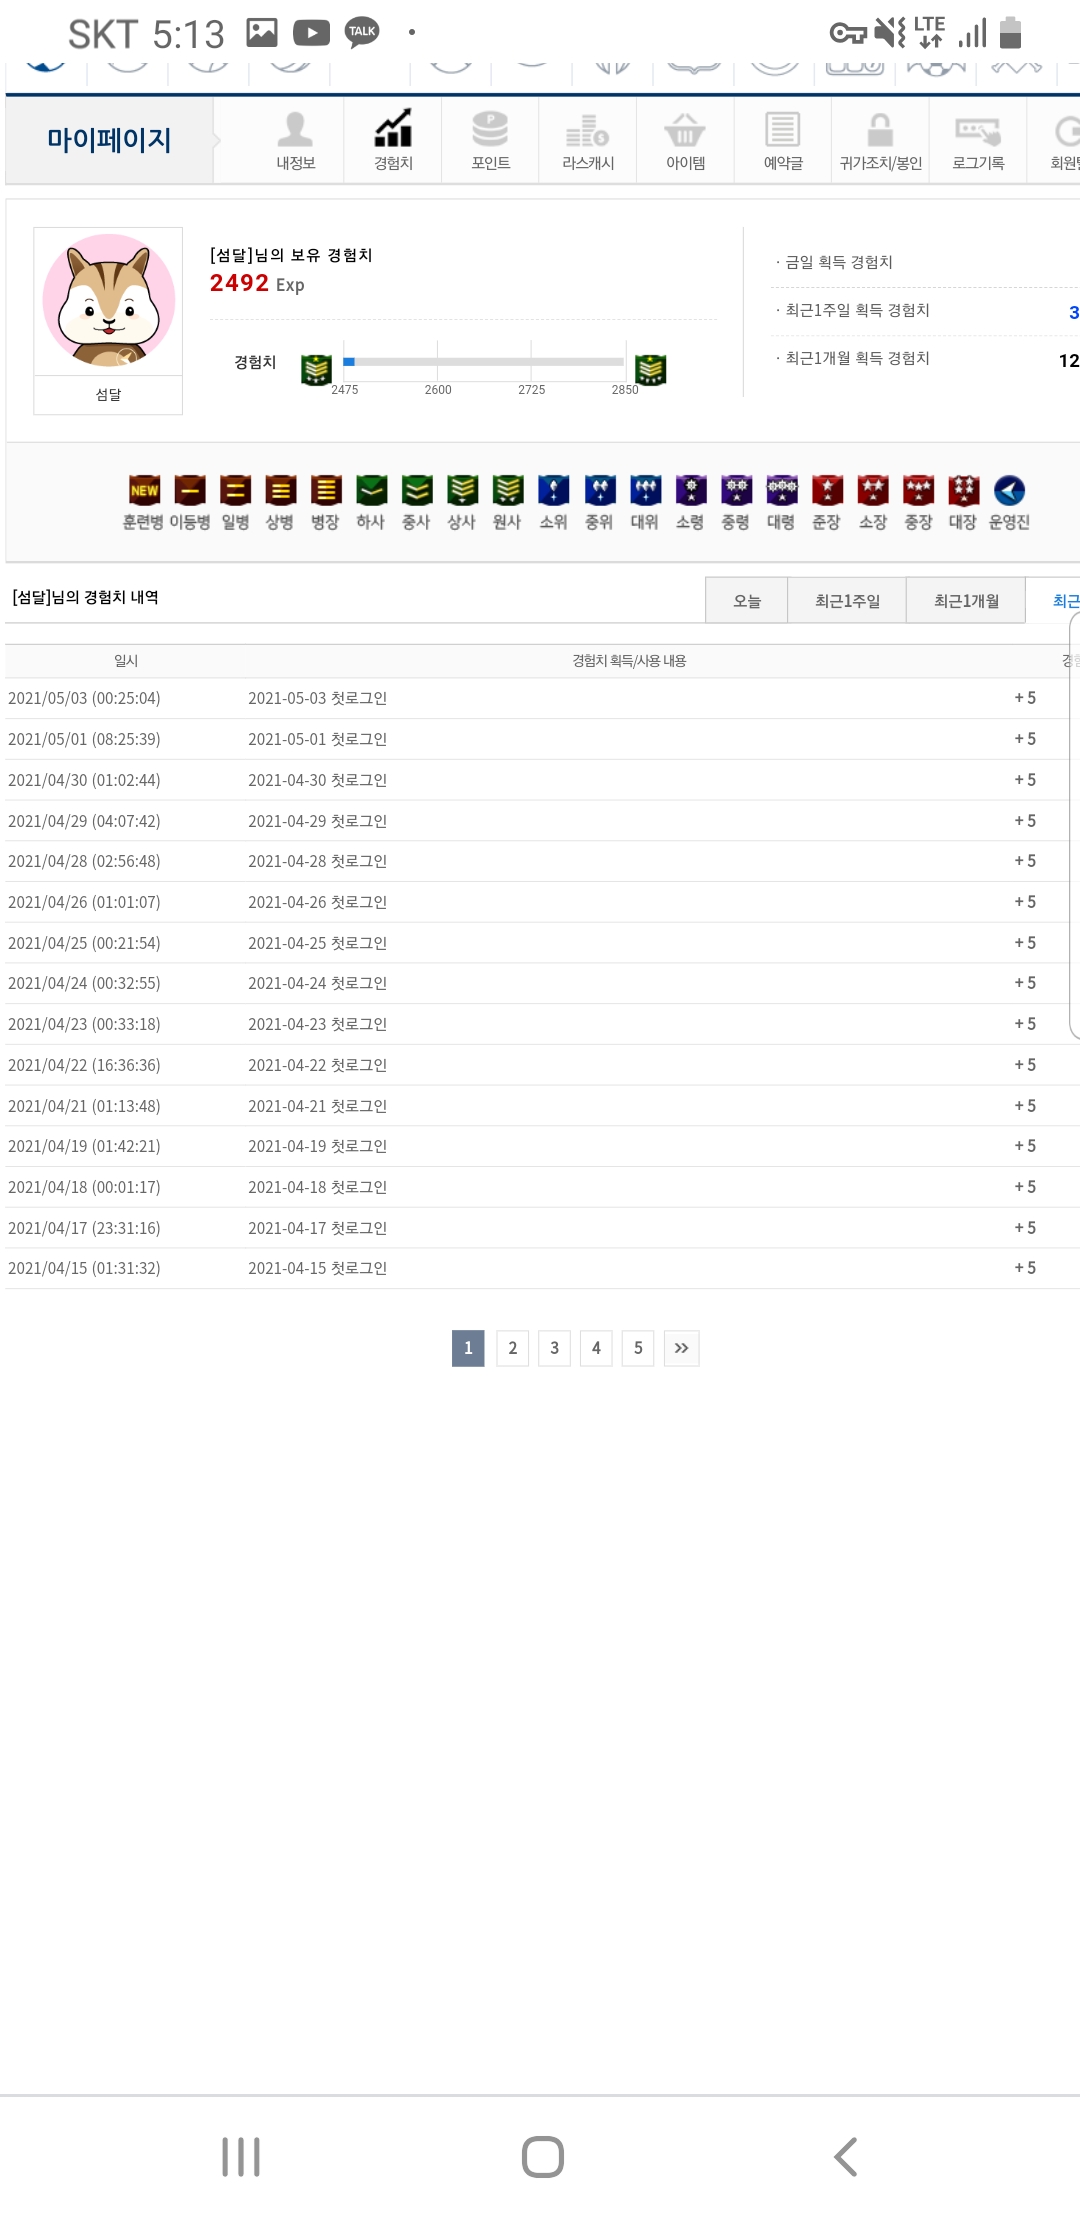Click the 마이페이지 heading
The height and width of the screenshot is (2220, 1080).
pyautogui.click(x=109, y=140)
